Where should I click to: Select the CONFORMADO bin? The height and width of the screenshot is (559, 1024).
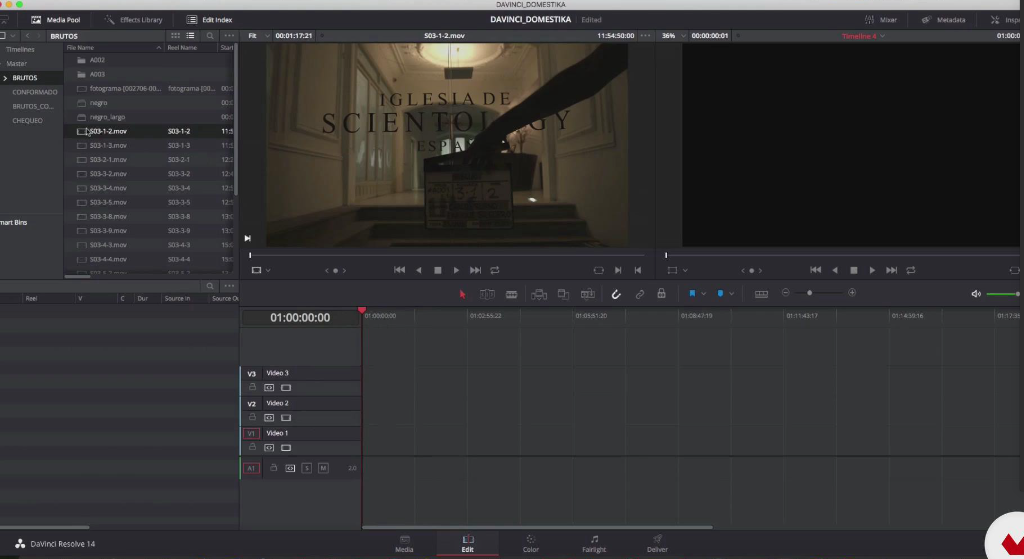click(35, 92)
